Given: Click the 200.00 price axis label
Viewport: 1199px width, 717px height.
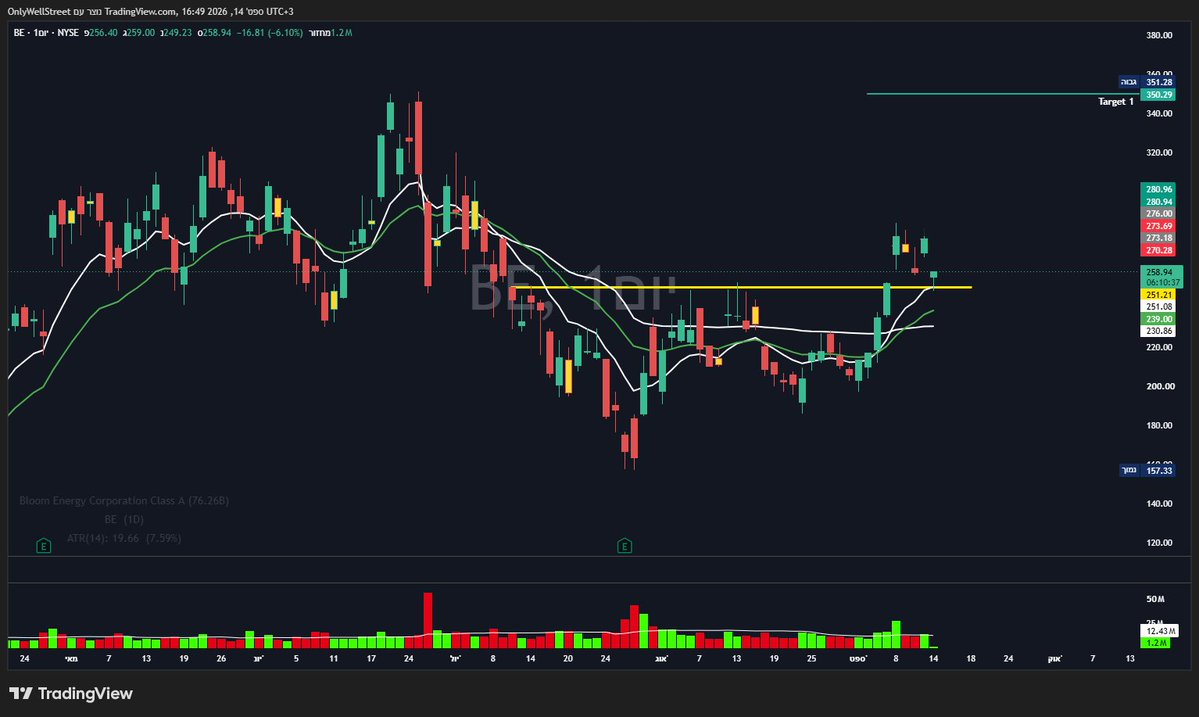Looking at the screenshot, I should click(1159, 387).
